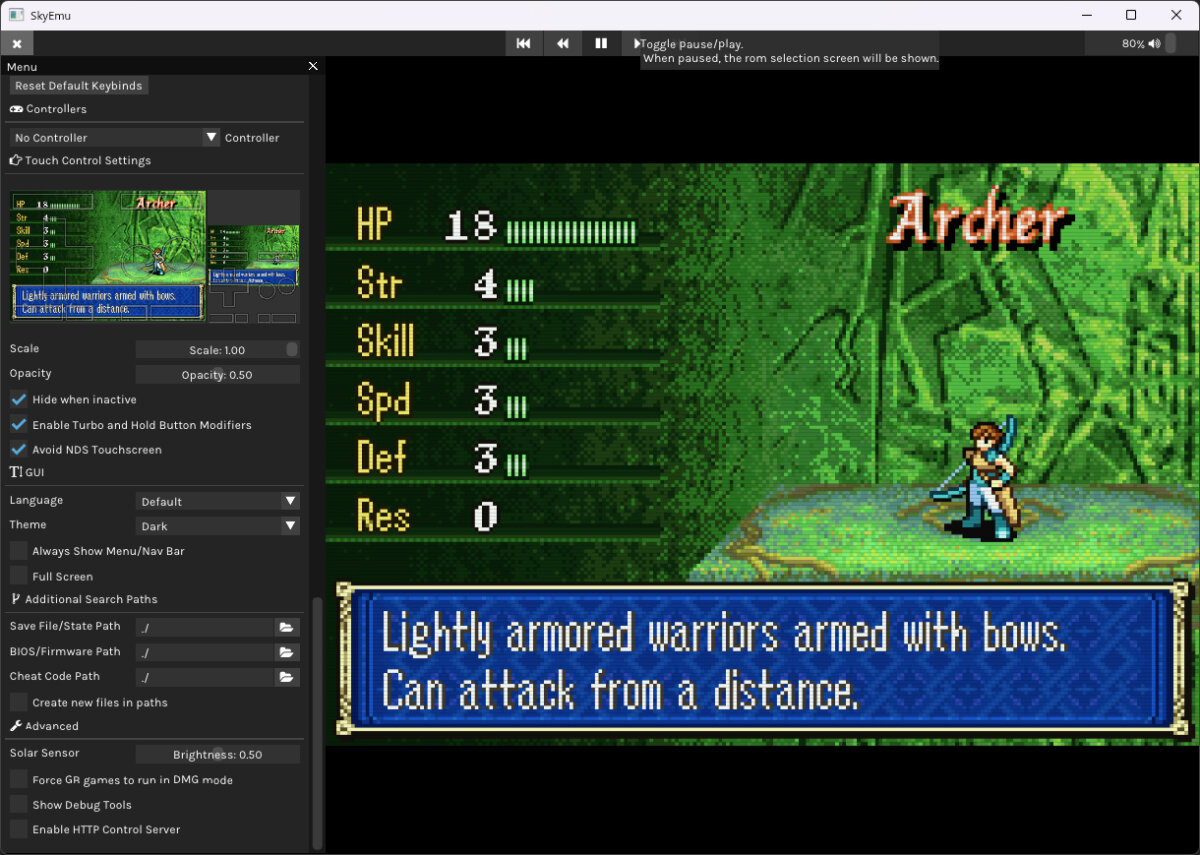Adjust the Solar Sensor Brightness slider

point(217,755)
